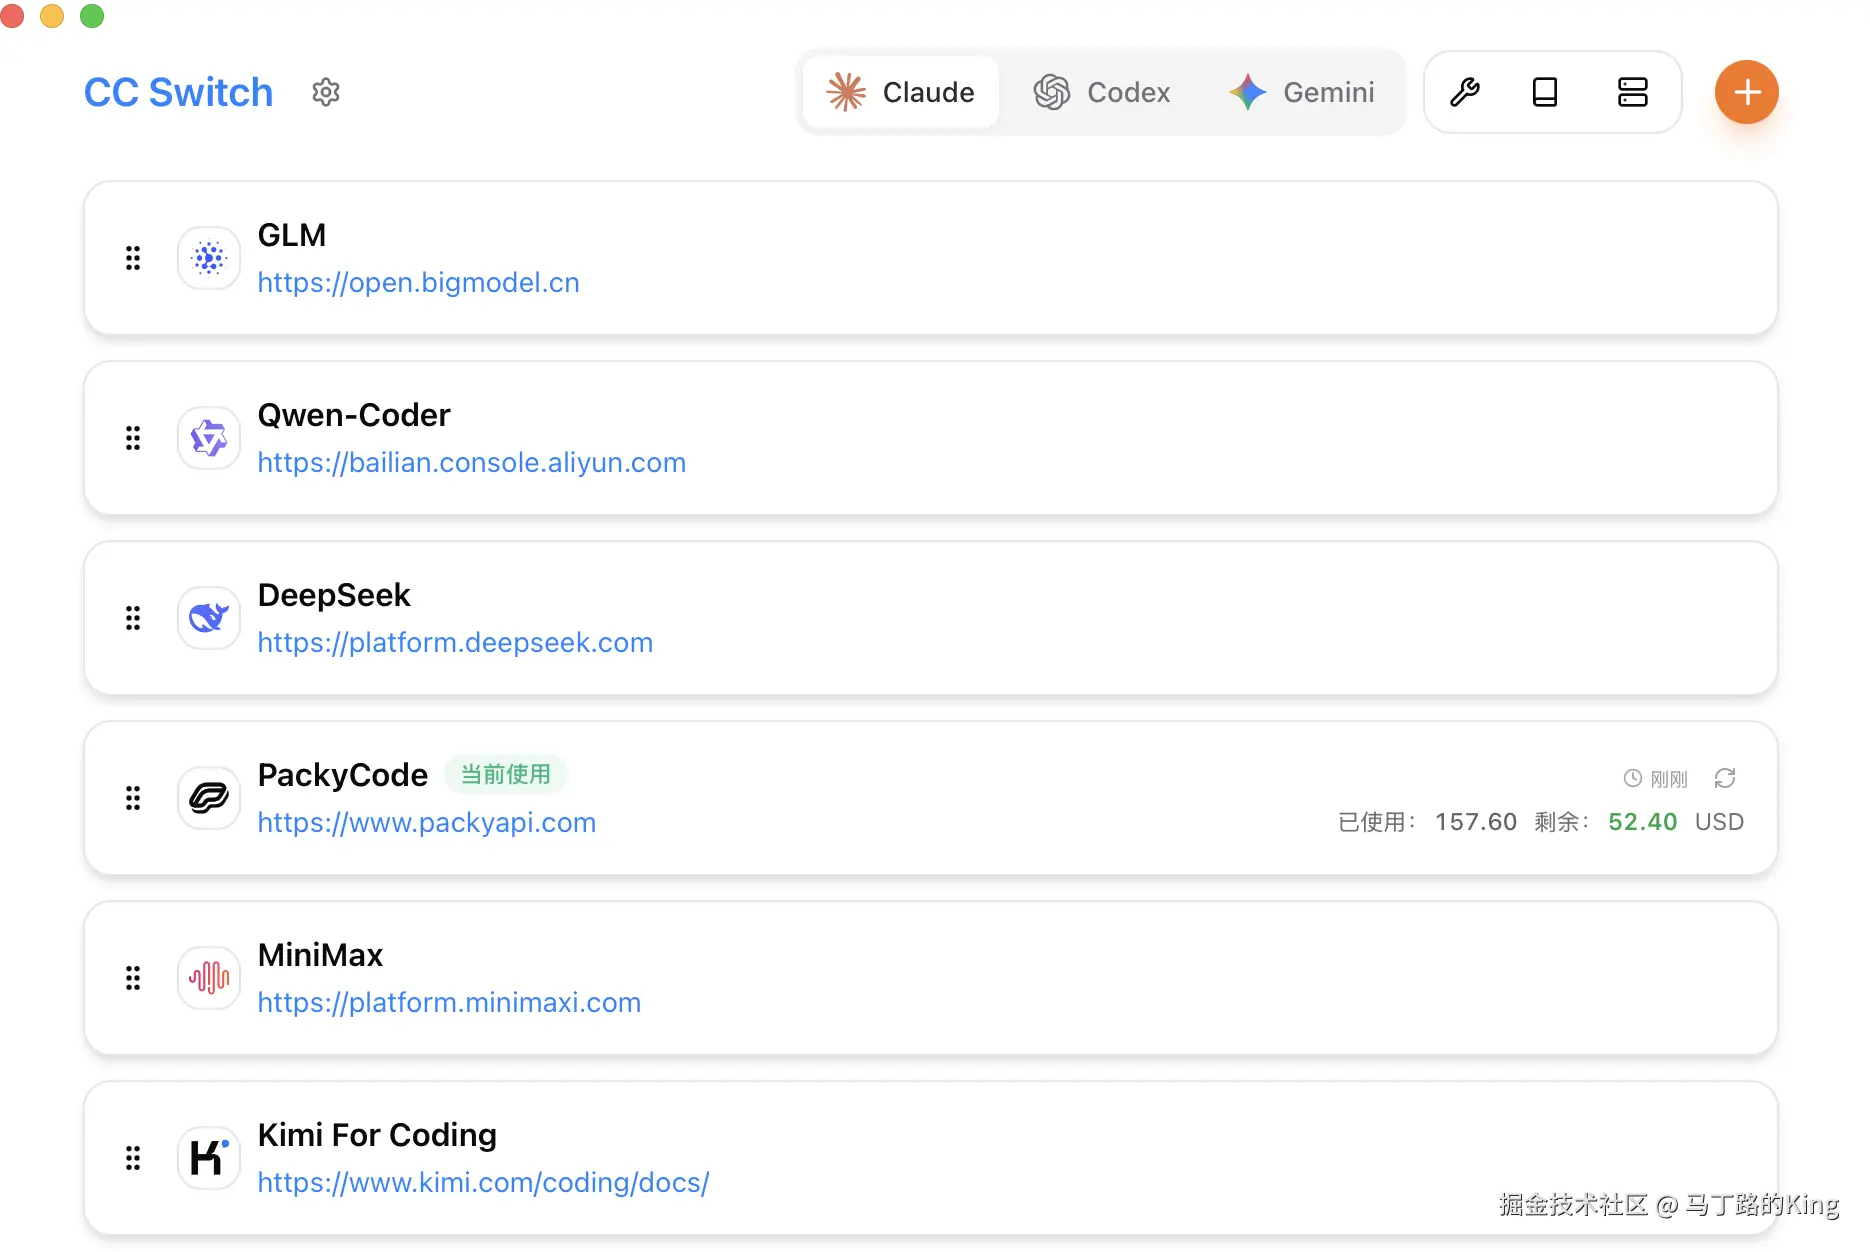This screenshot has height=1252, width=1870.
Task: Click the Qwen-Coder provider logo
Action: pyautogui.click(x=209, y=438)
